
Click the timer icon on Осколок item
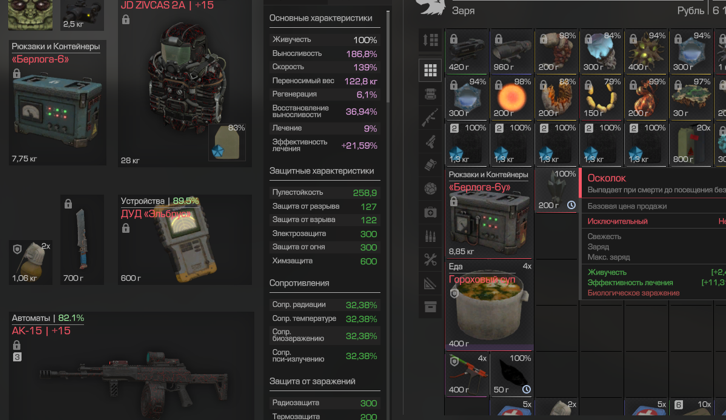[571, 205]
